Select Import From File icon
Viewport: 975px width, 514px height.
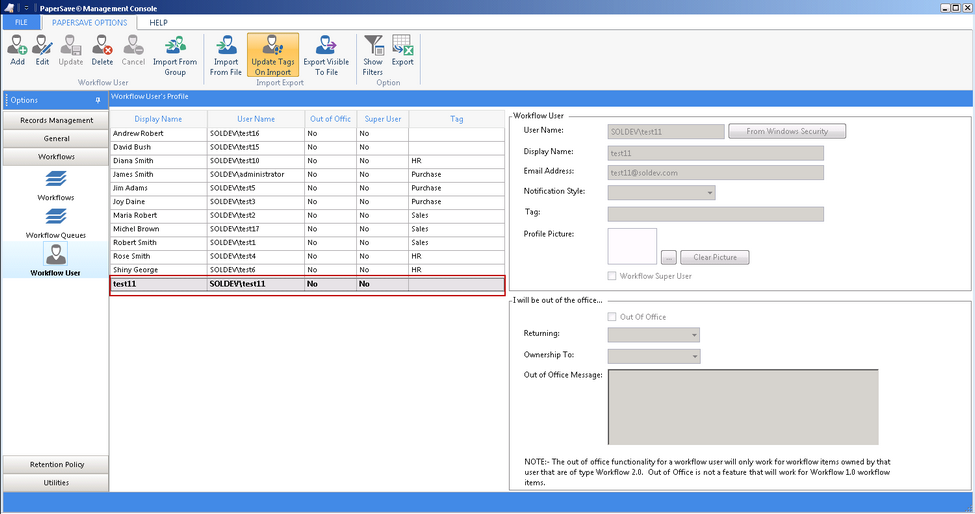tap(226, 55)
